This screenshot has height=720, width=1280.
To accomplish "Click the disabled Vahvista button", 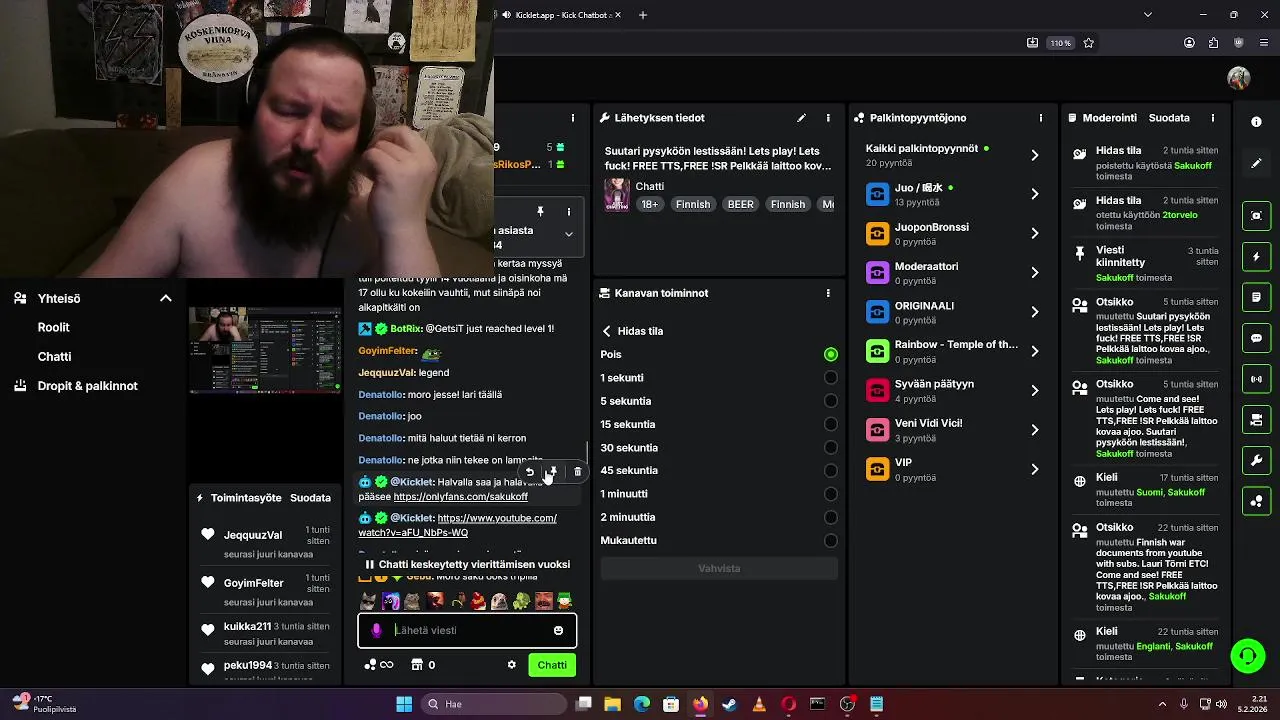I will pyautogui.click(x=719, y=568).
